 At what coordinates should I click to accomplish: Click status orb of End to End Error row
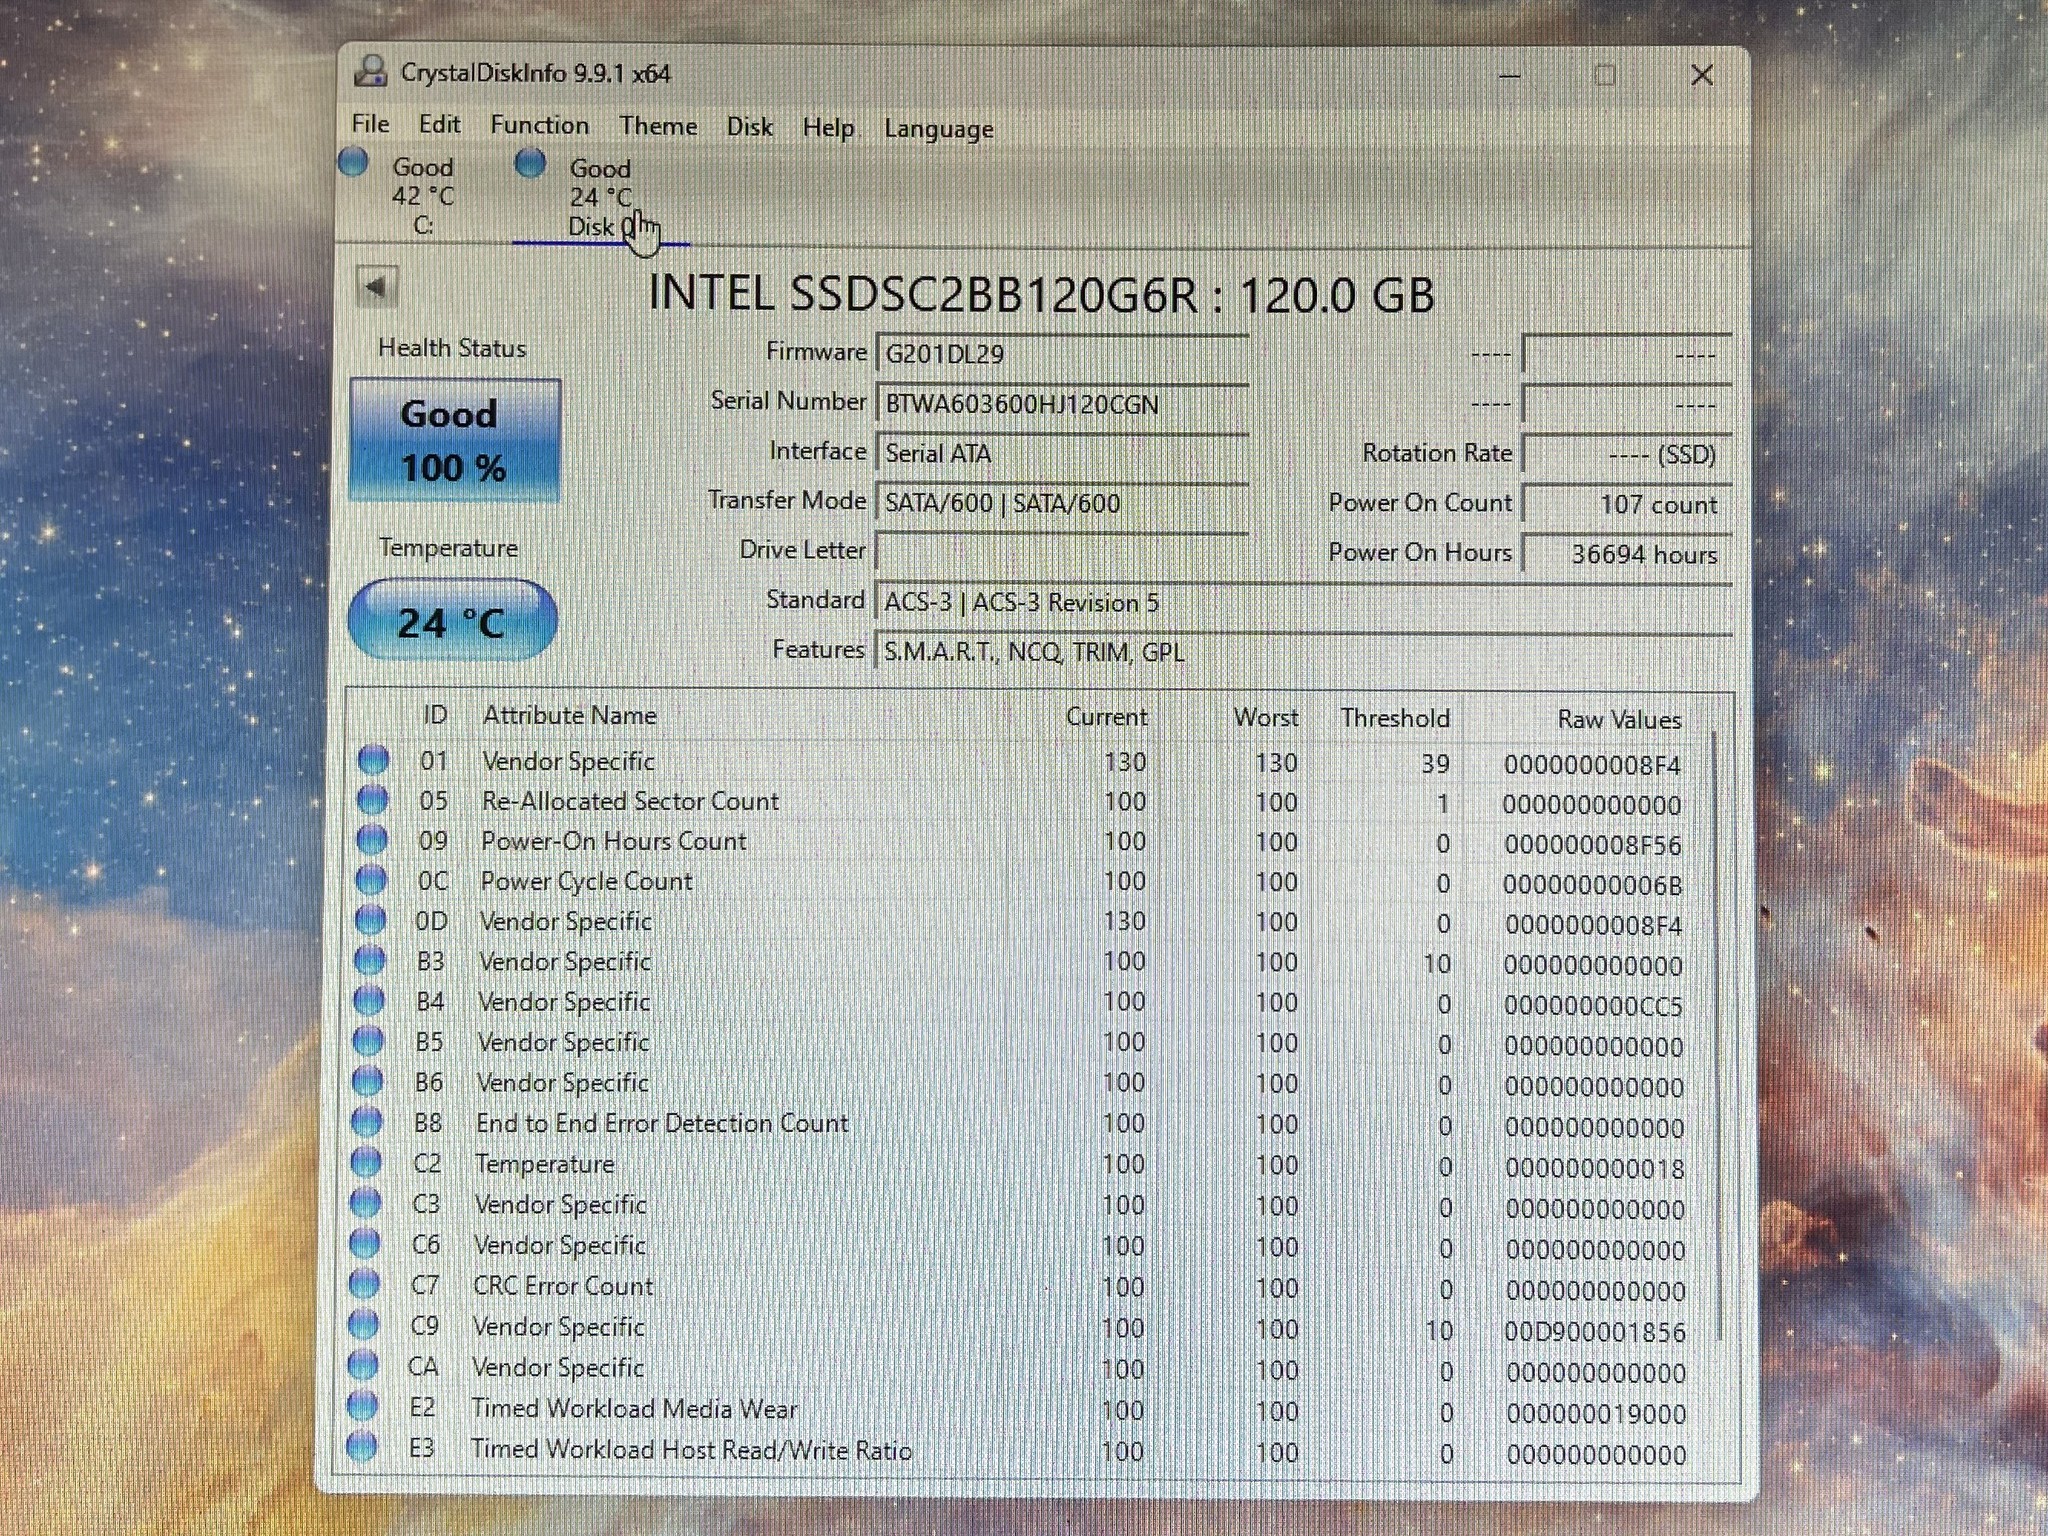(x=366, y=1122)
